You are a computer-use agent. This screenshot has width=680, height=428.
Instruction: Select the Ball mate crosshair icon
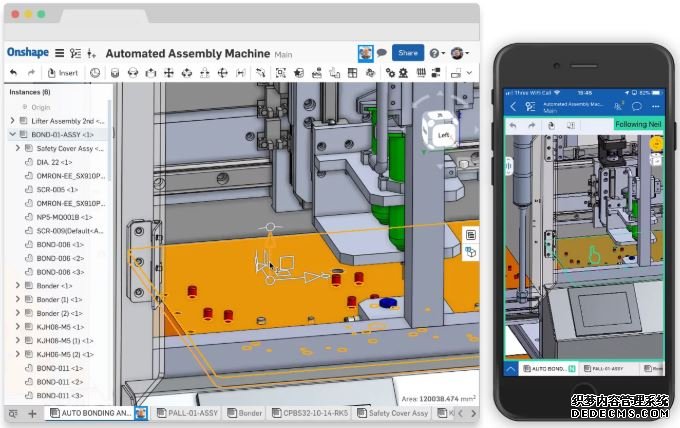[222, 73]
